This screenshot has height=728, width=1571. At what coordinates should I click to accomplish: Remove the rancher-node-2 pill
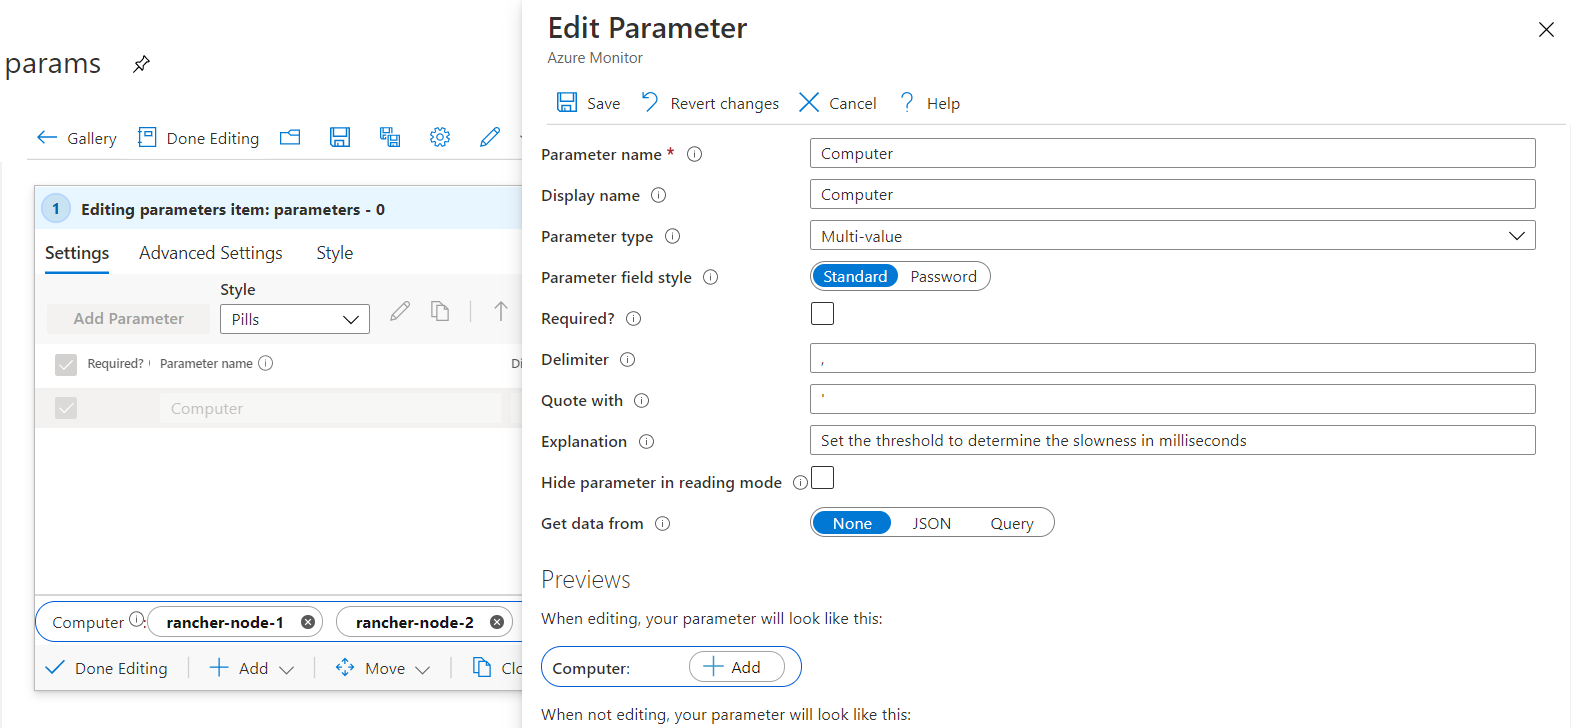(497, 622)
